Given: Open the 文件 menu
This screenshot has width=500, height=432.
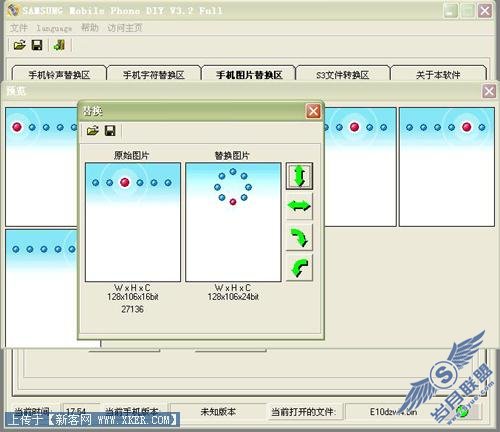Looking at the screenshot, I should pos(19,28).
